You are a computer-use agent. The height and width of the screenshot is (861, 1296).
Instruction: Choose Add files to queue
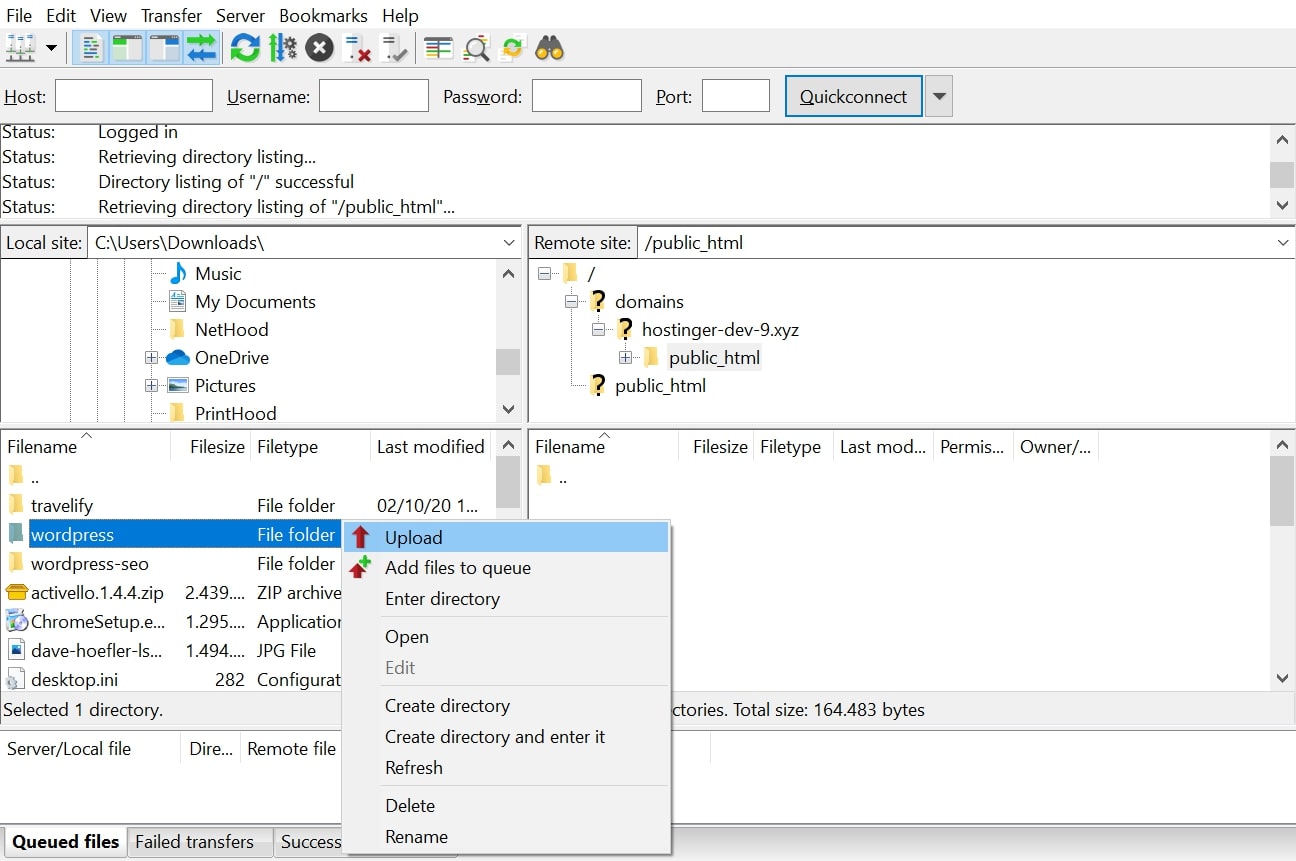[x=505, y=568]
